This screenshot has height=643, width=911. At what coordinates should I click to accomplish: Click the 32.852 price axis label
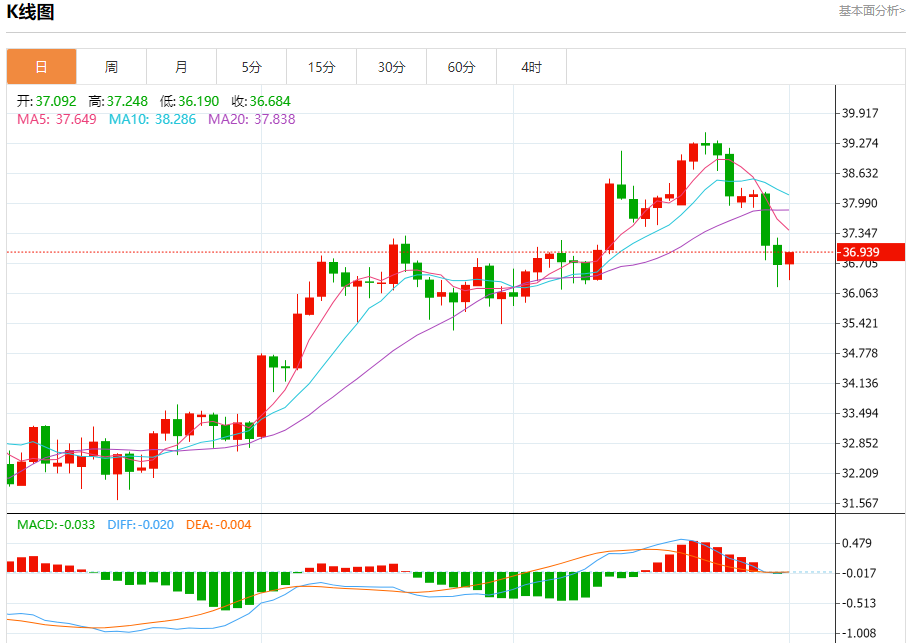pos(860,443)
